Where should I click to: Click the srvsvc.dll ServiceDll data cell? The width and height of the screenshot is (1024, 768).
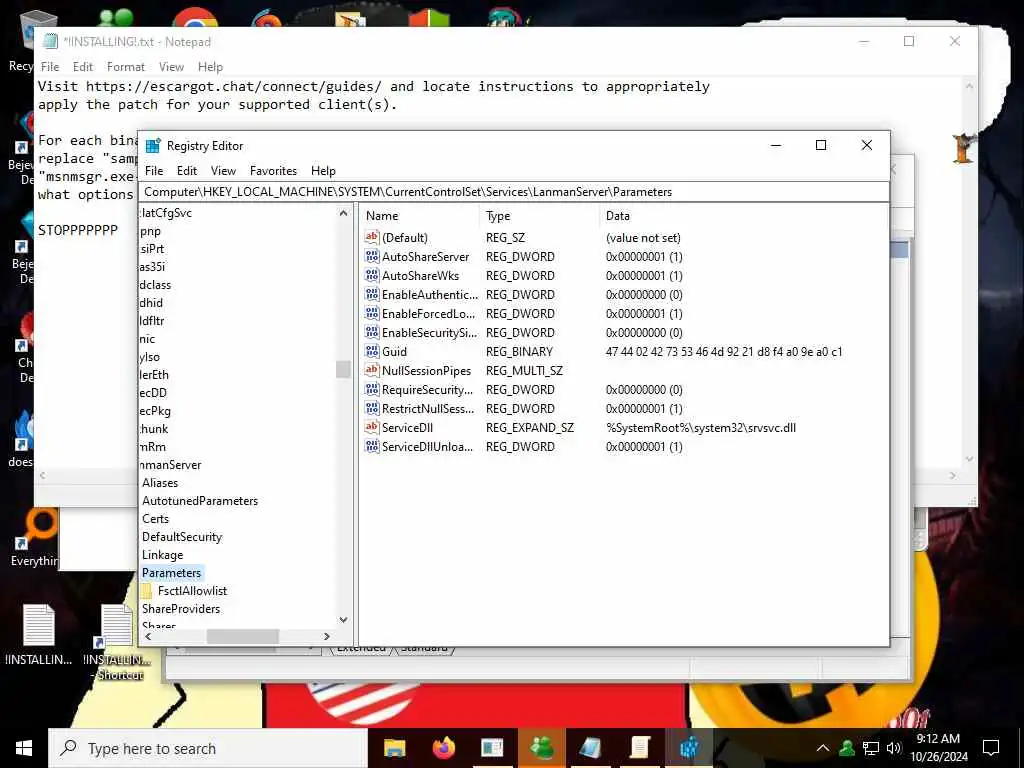701,428
